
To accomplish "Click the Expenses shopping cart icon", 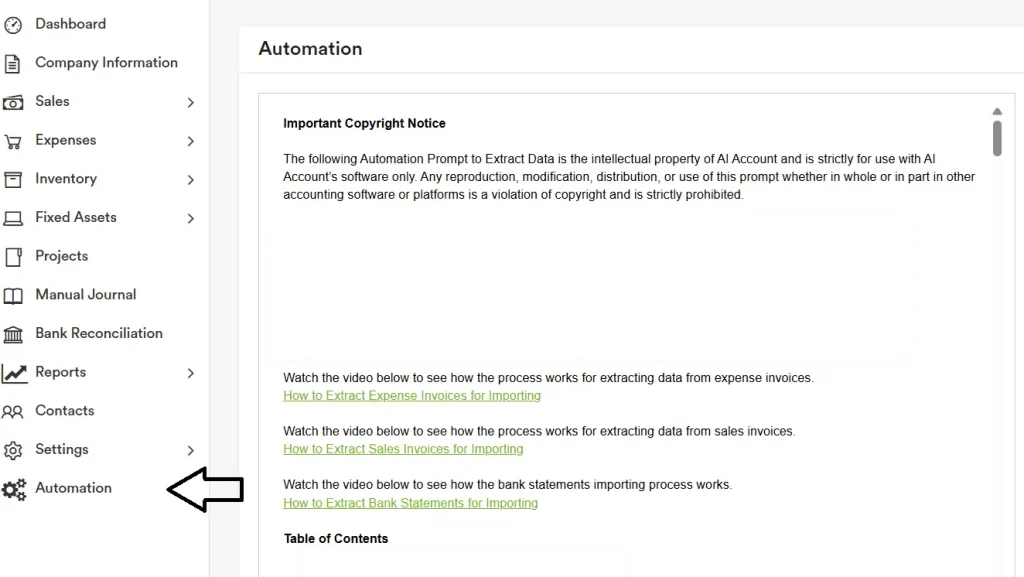I will pos(13,141).
